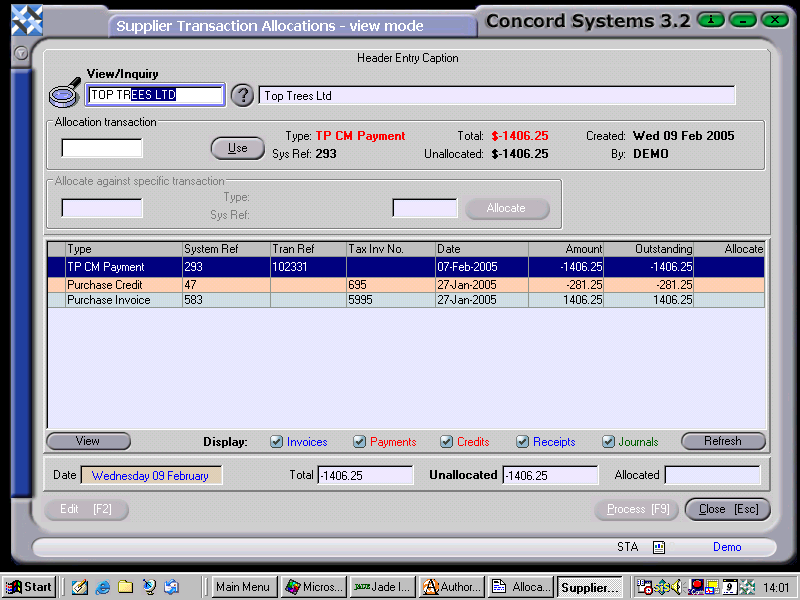
Task: Open the Wednesday 09 February date field
Action: (150, 475)
